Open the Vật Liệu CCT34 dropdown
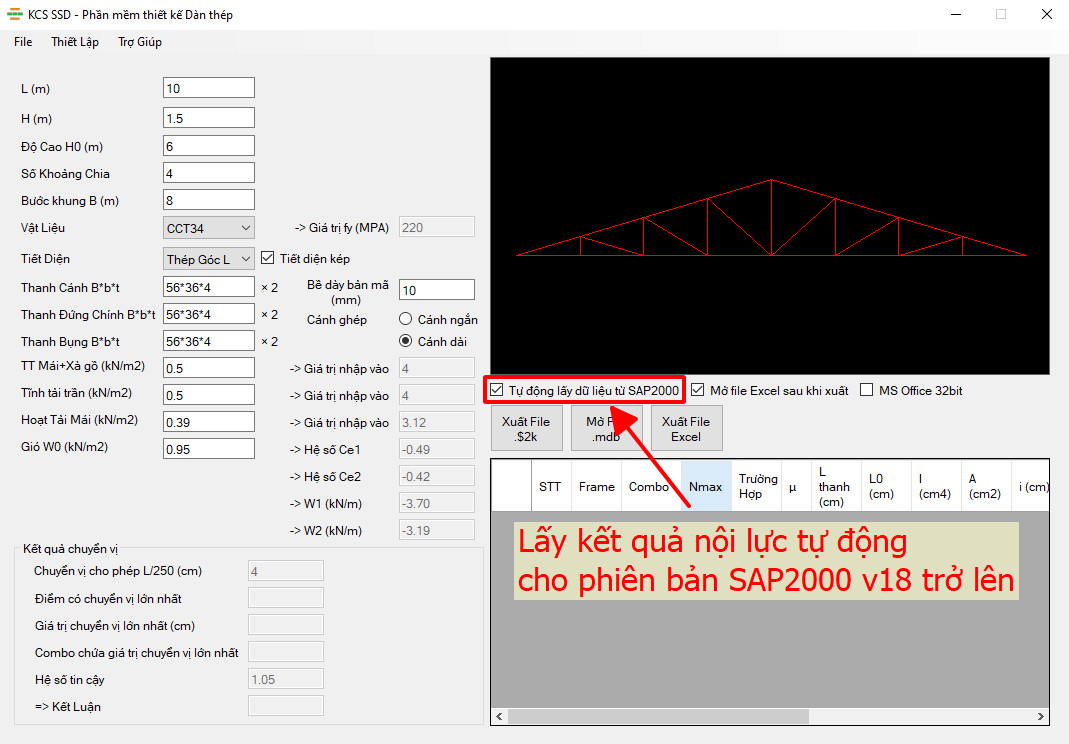1069x744 pixels. pyautogui.click(x=209, y=228)
